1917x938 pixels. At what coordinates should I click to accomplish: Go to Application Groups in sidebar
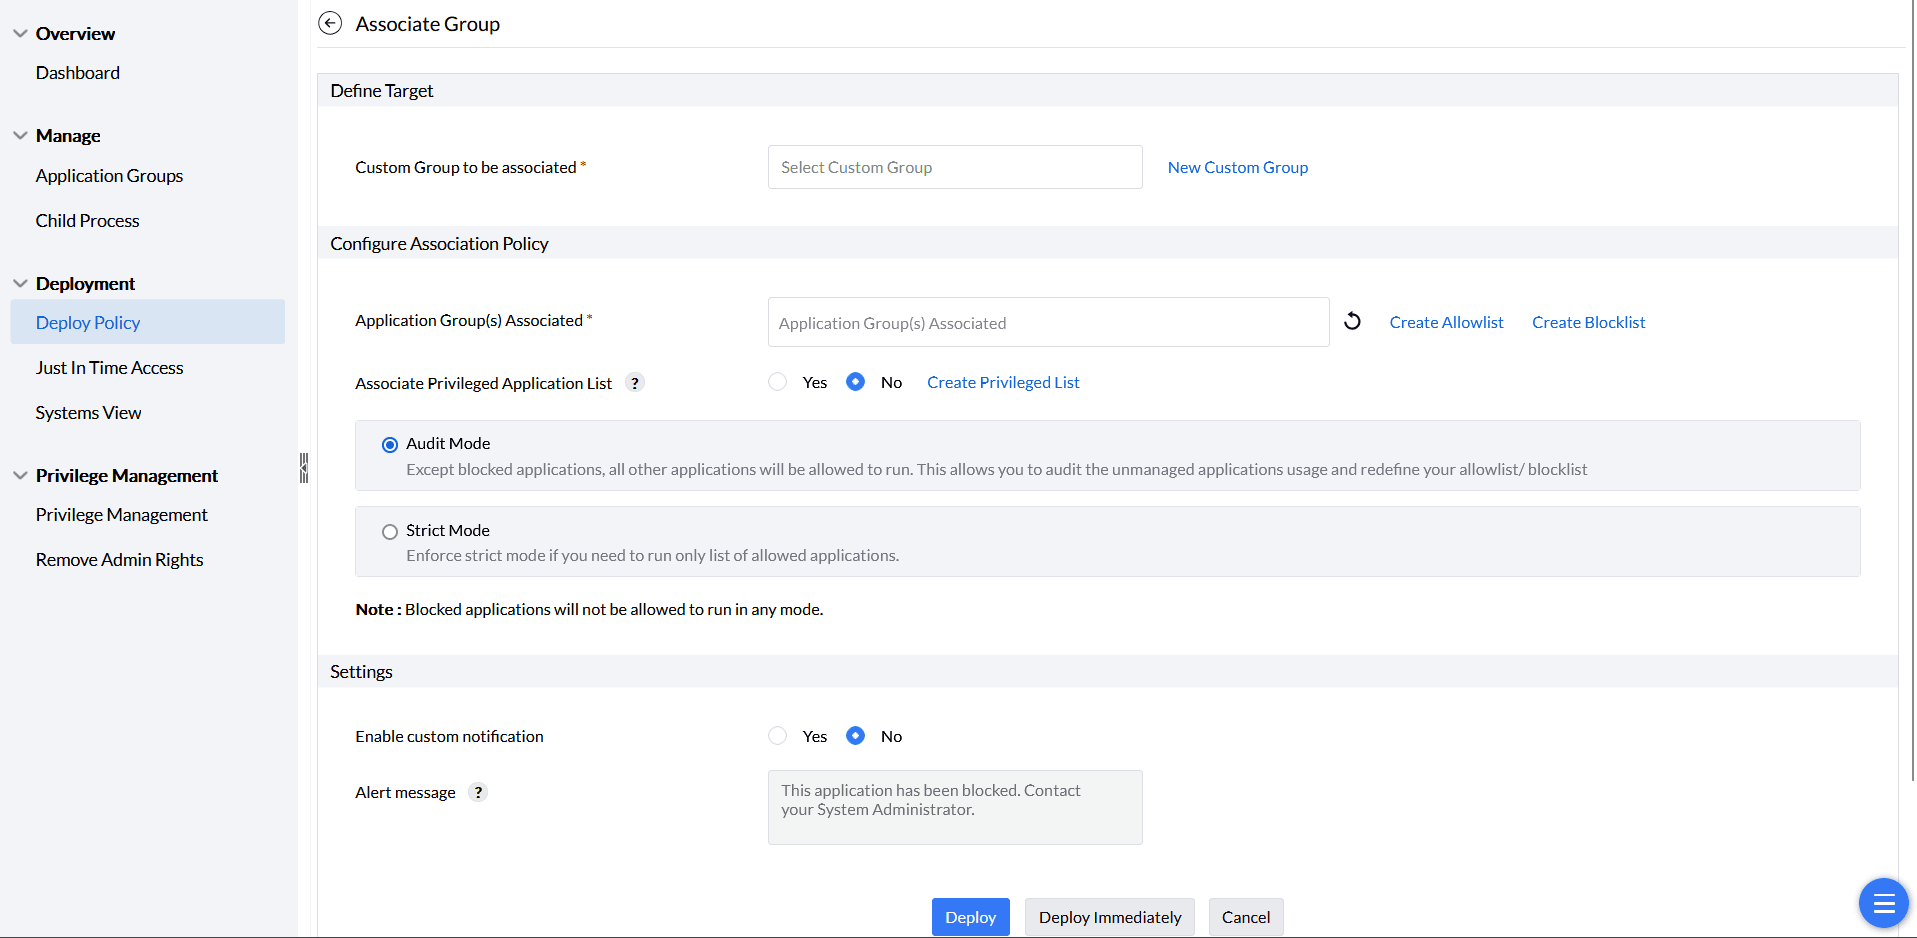[x=109, y=175]
